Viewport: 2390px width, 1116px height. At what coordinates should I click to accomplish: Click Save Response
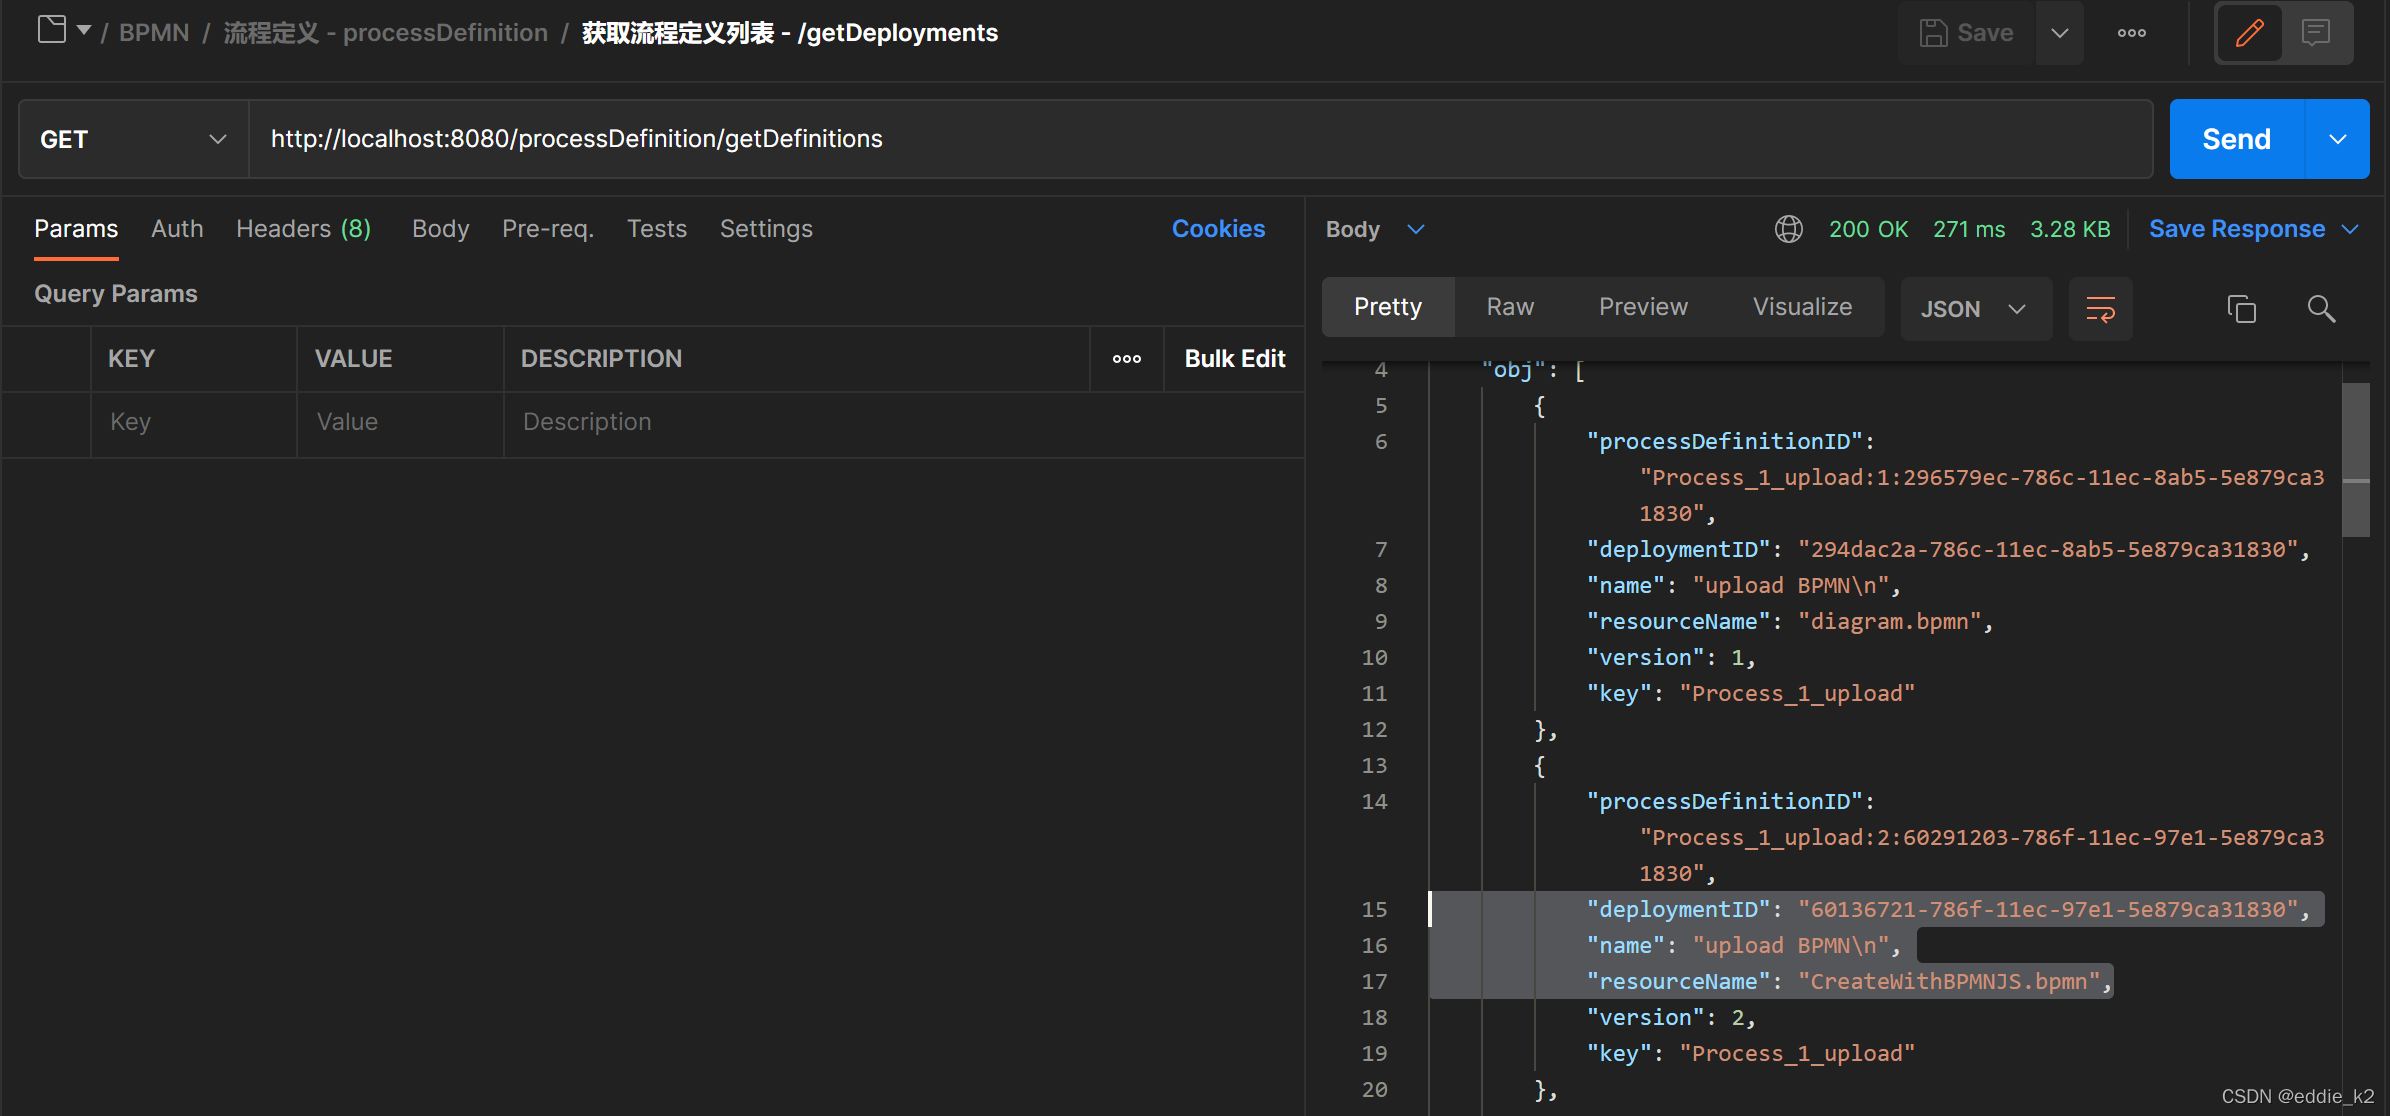click(2237, 230)
